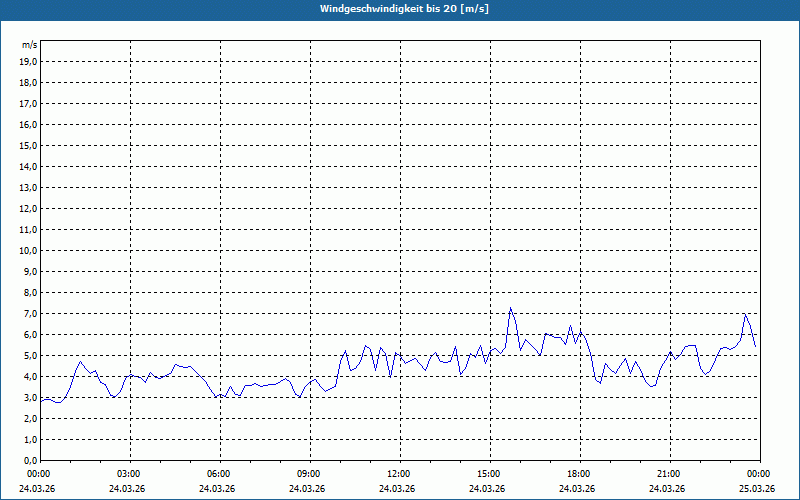Viewport: 800px width, 500px height.
Task: Select the 03:00 time axis label
Action: (128, 474)
